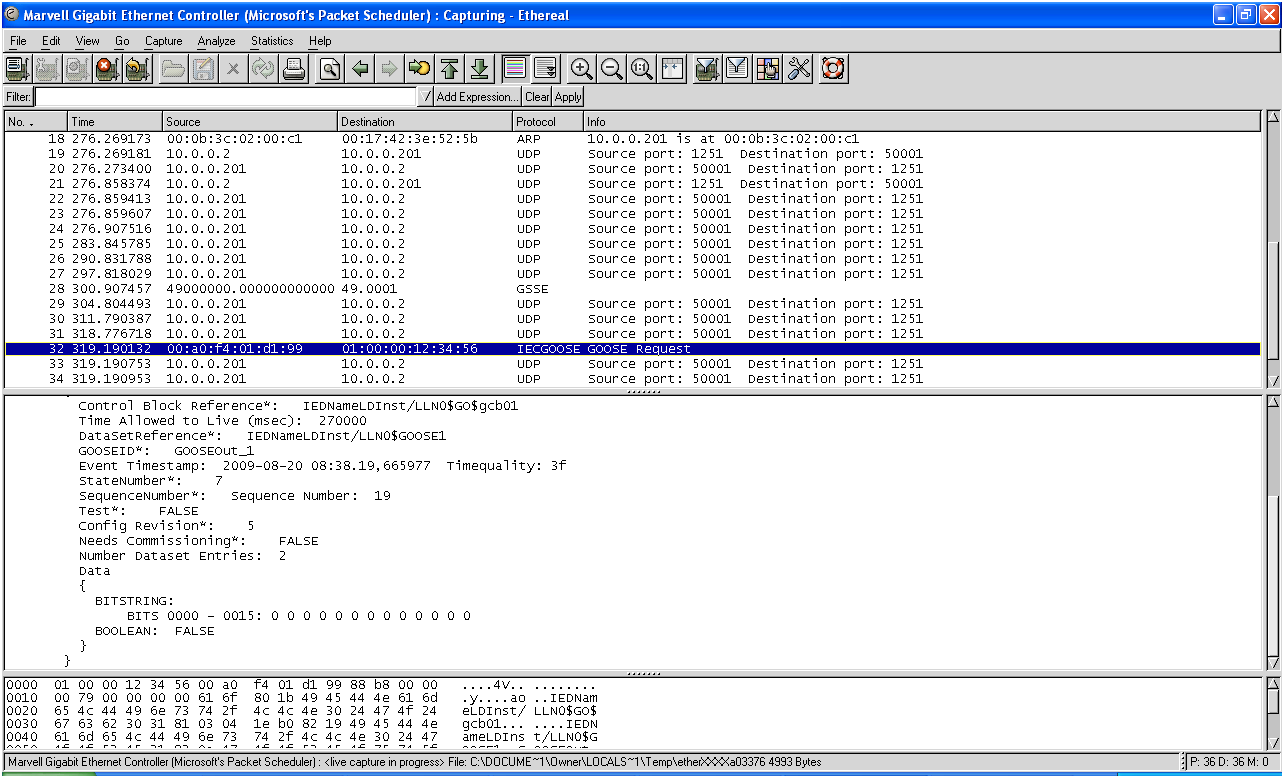Sort packets by the Protocol column header
Image resolution: width=1284 pixels, height=778 pixels.
pos(548,122)
